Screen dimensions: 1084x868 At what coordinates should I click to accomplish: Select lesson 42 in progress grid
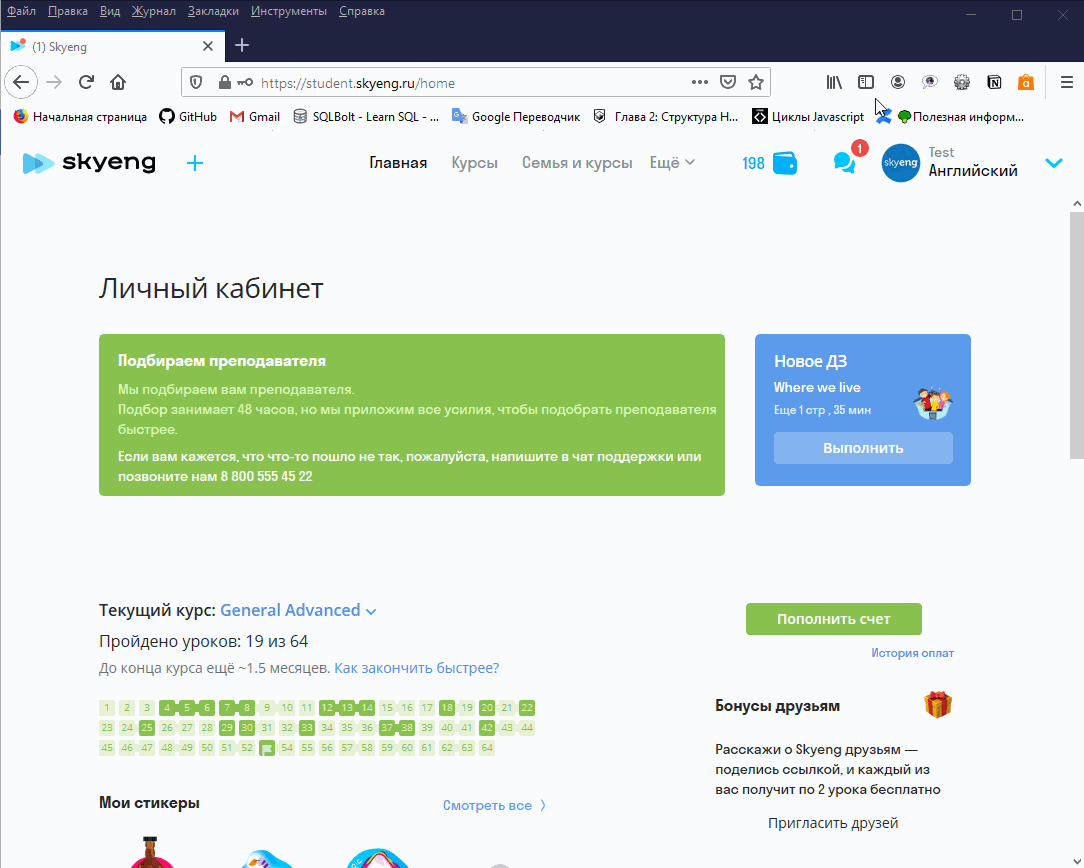click(x=487, y=728)
